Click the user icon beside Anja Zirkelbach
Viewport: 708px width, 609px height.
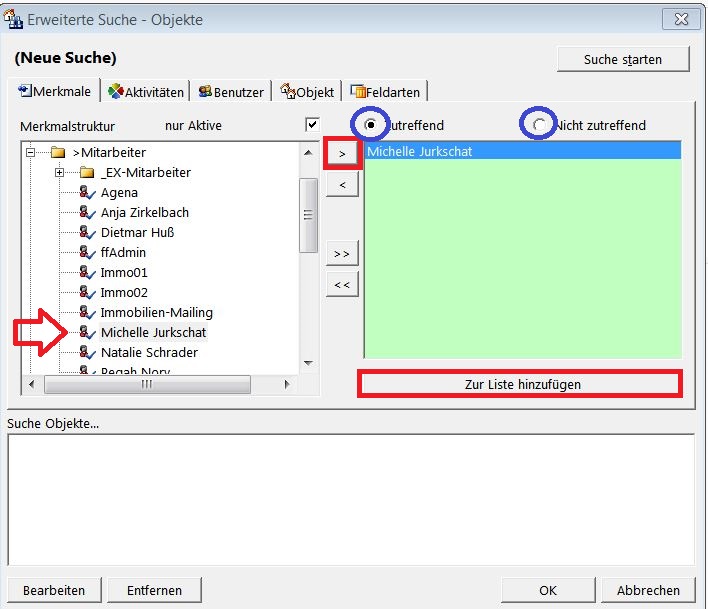coord(87,213)
